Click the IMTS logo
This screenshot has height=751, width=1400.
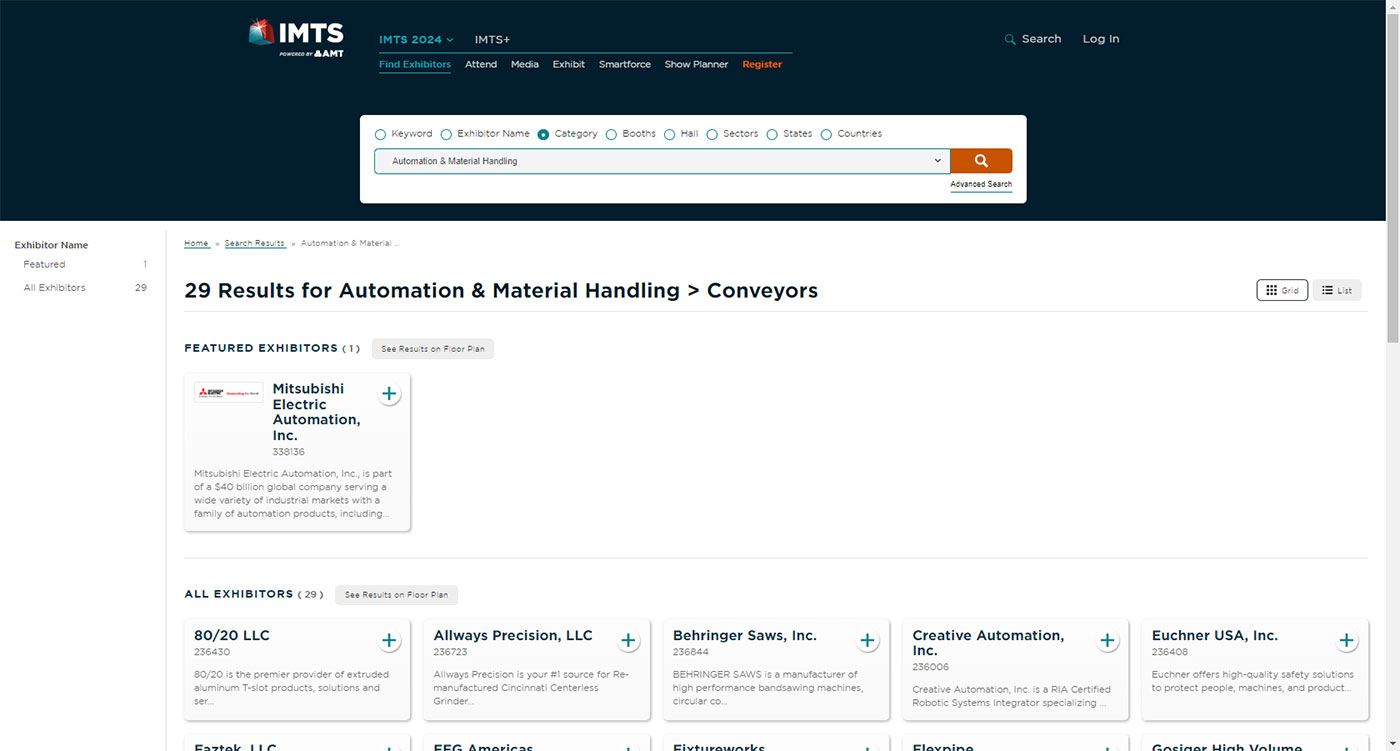296,38
